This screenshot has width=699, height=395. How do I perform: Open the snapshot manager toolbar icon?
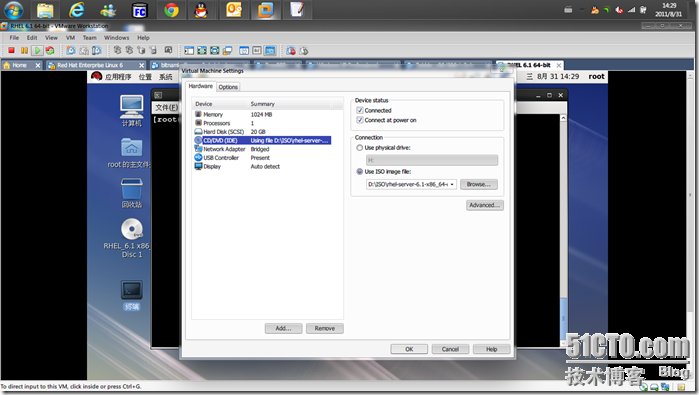tap(97, 50)
